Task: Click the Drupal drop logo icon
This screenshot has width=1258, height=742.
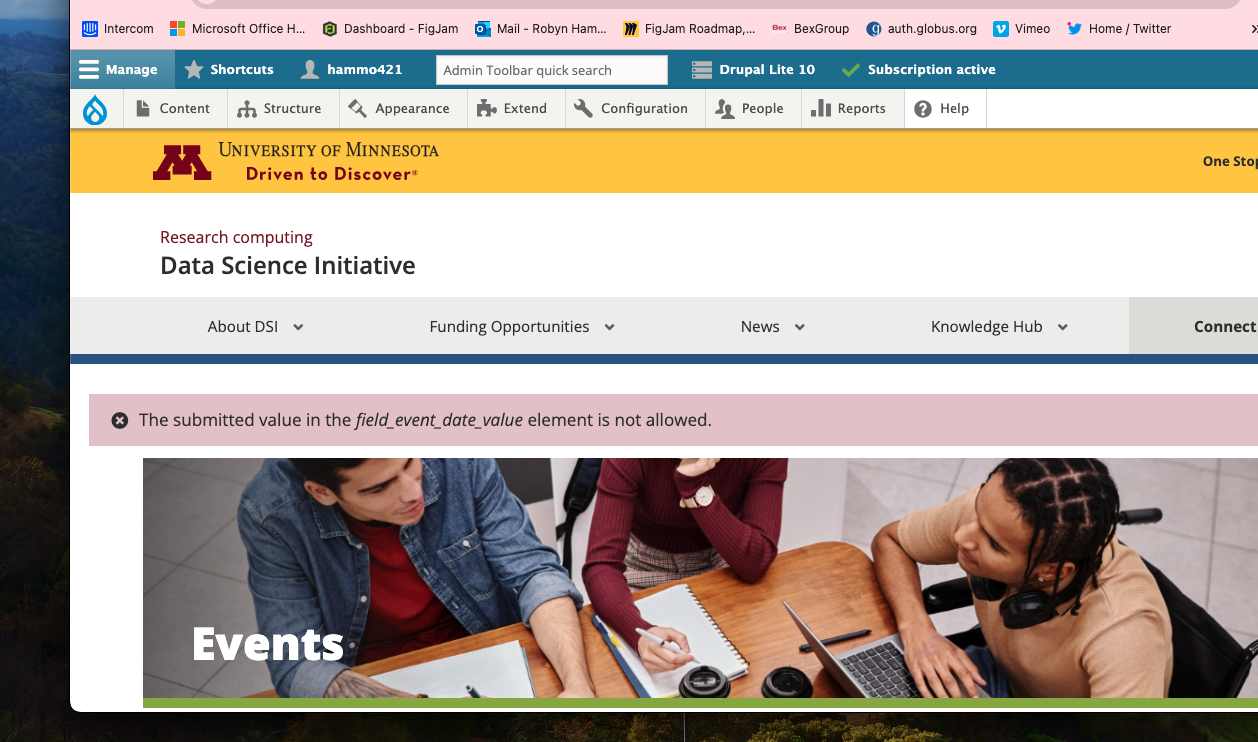Action: tap(95, 109)
